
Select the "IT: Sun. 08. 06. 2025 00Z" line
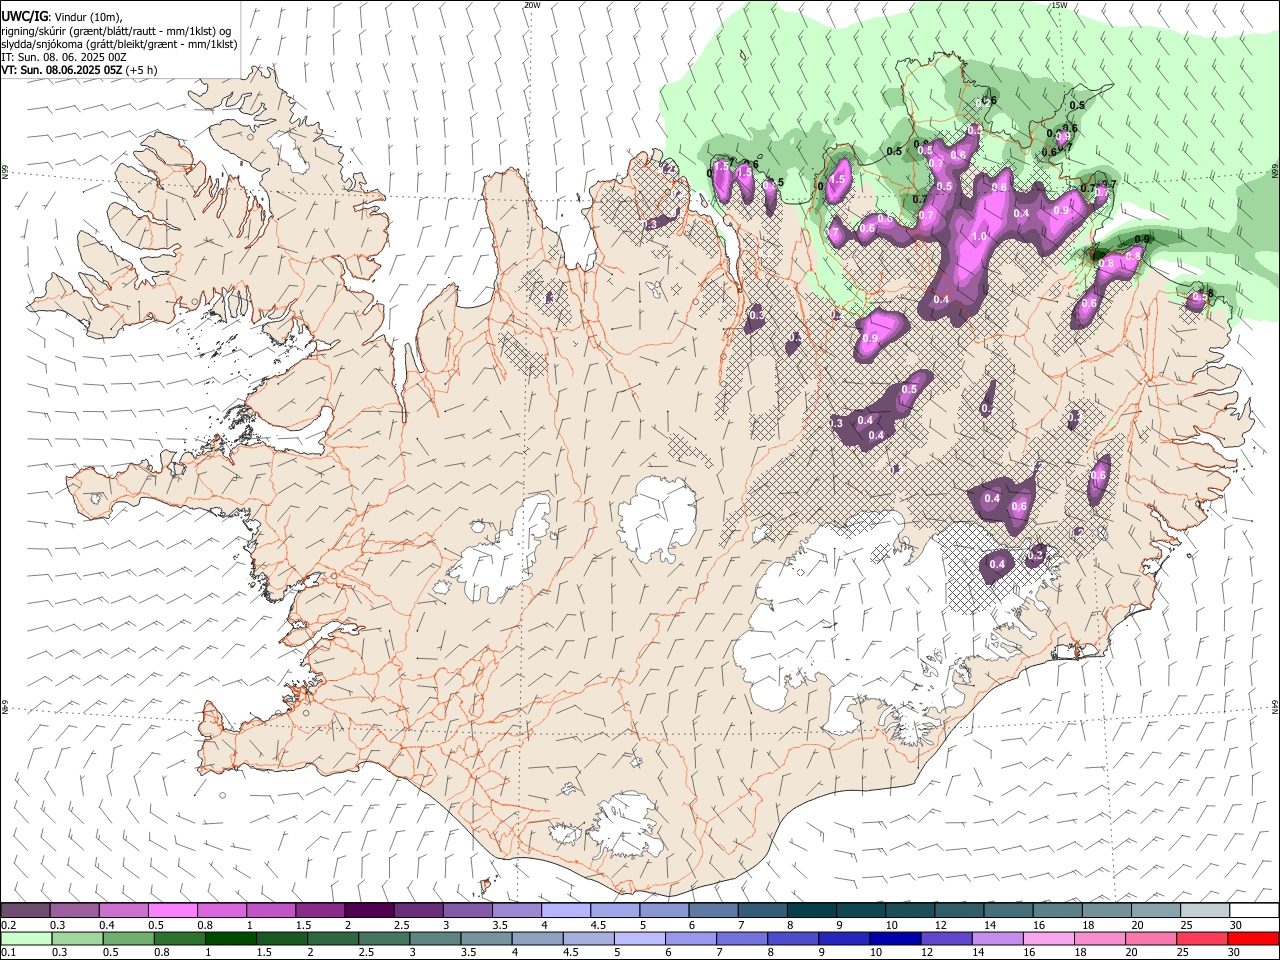tap(64, 58)
